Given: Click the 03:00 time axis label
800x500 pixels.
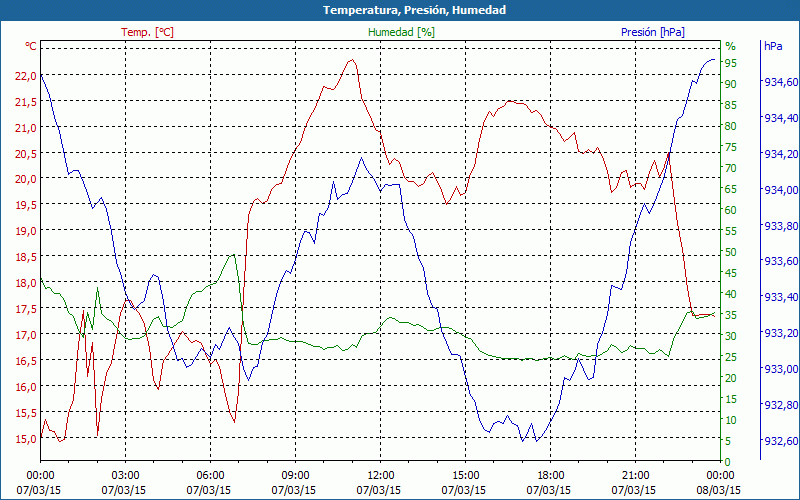Looking at the screenshot, I should point(125,476).
